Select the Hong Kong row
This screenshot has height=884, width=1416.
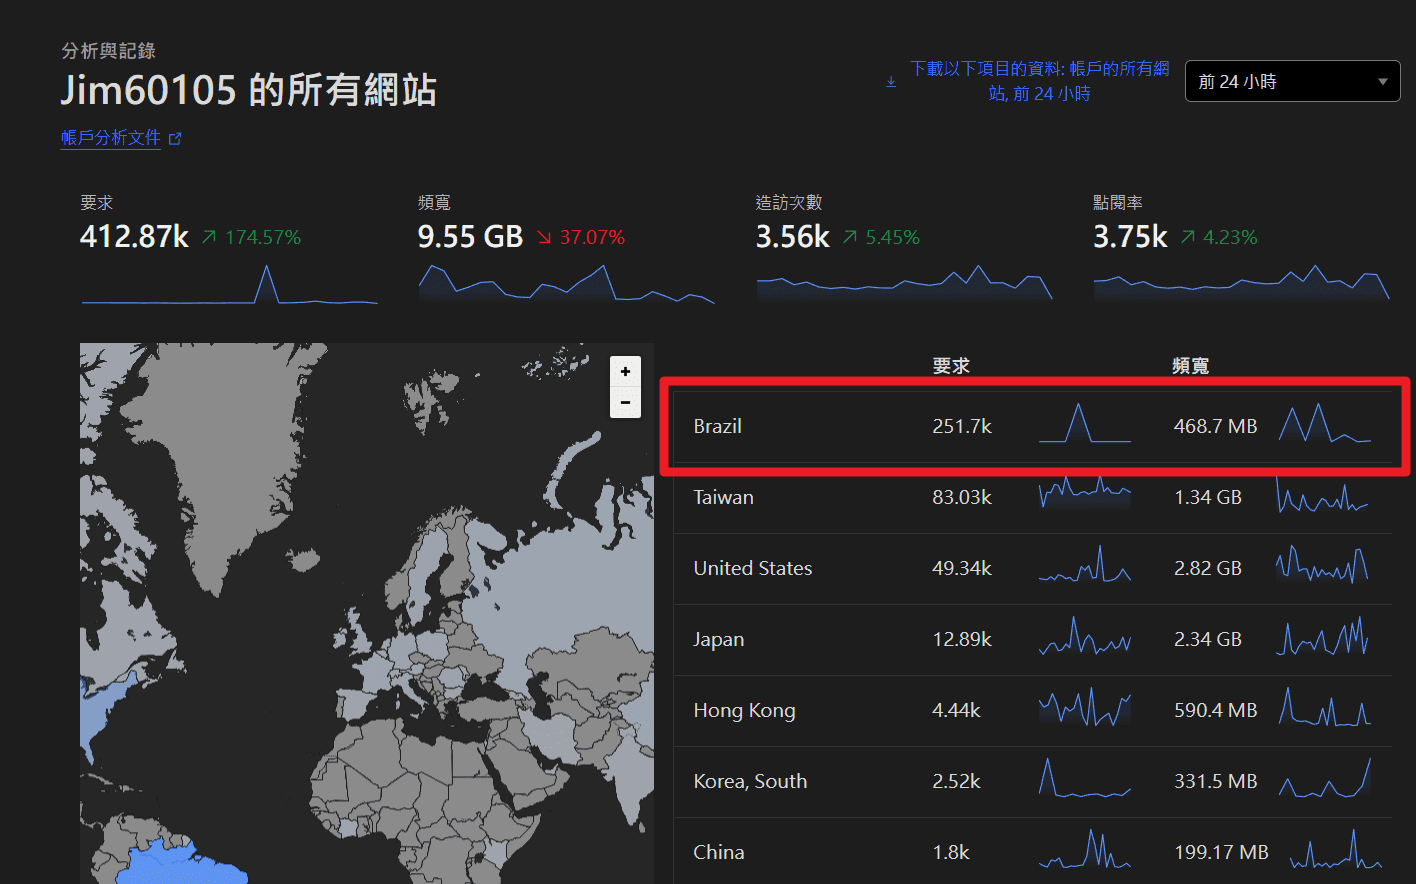click(744, 710)
